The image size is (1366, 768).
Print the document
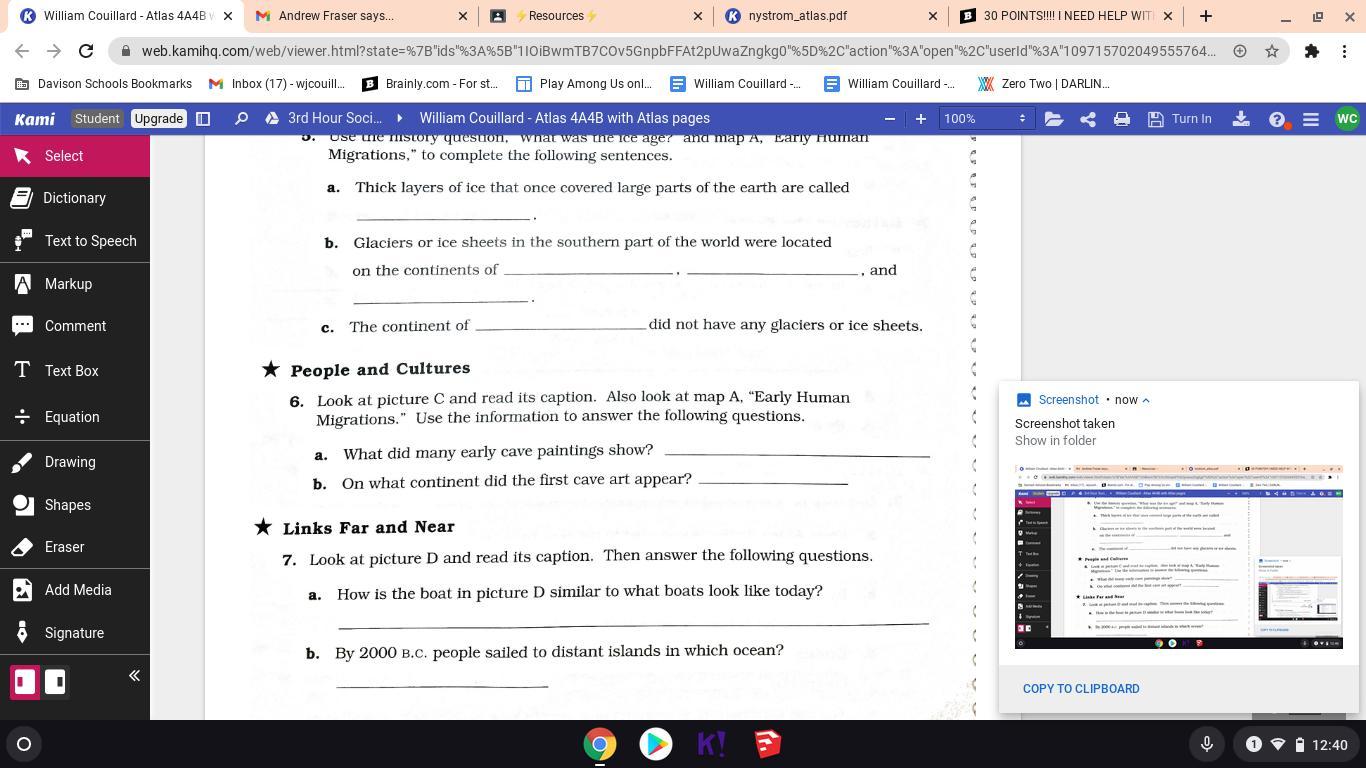point(1122,119)
